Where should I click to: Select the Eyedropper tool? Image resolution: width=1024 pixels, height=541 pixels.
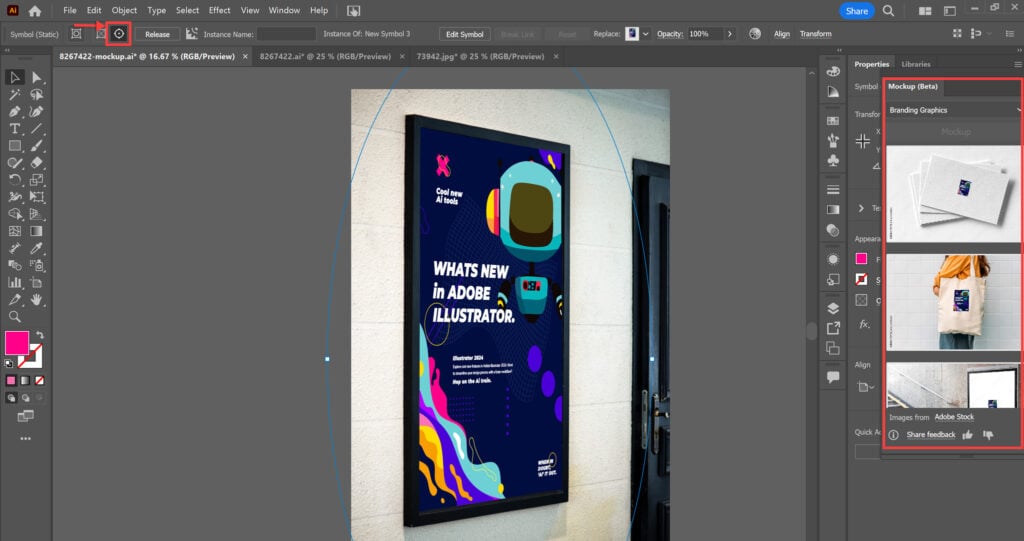tap(37, 248)
